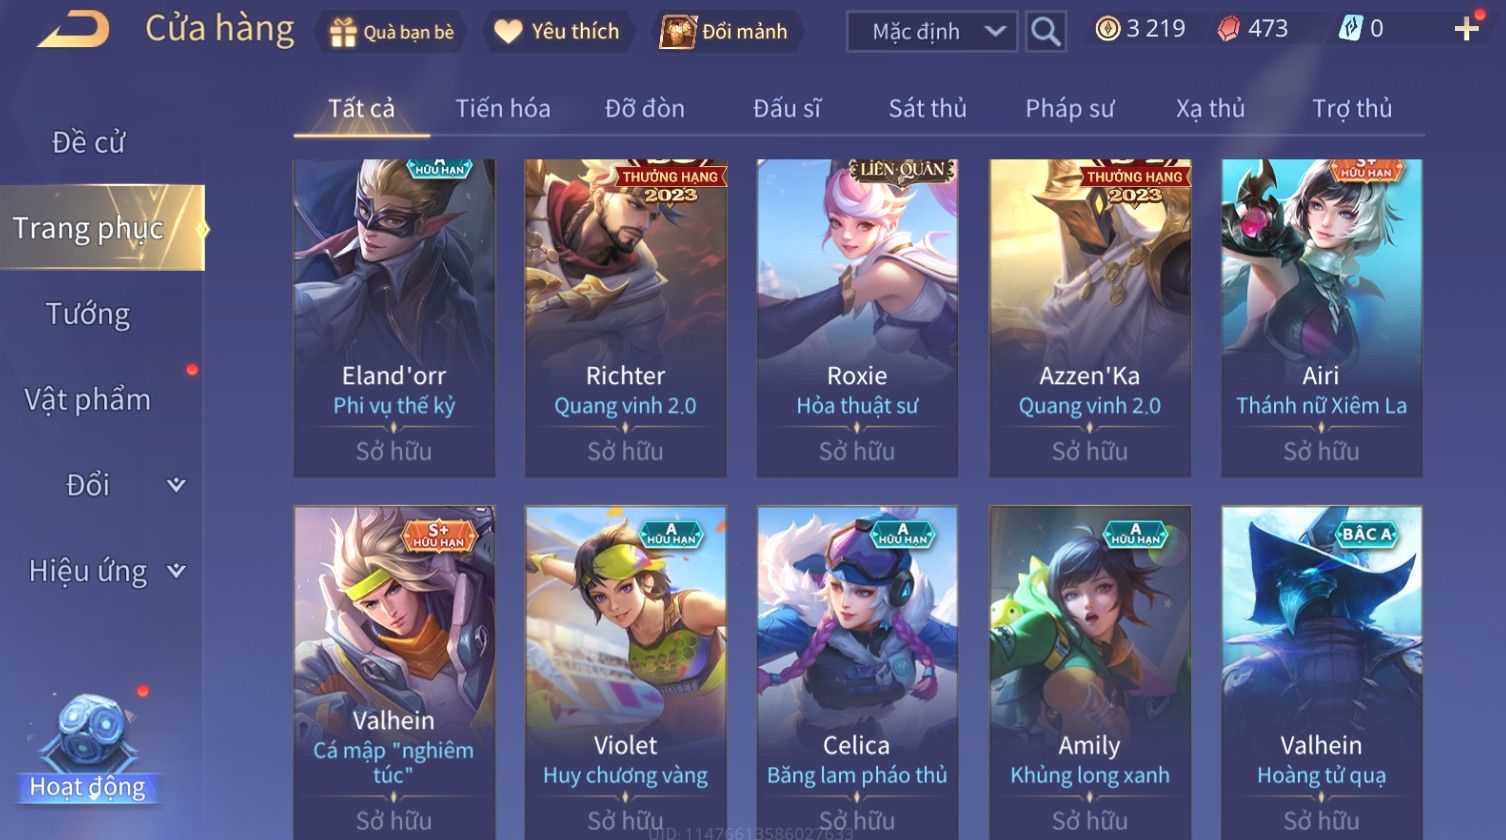Select Tướng in the sidebar

coord(88,315)
